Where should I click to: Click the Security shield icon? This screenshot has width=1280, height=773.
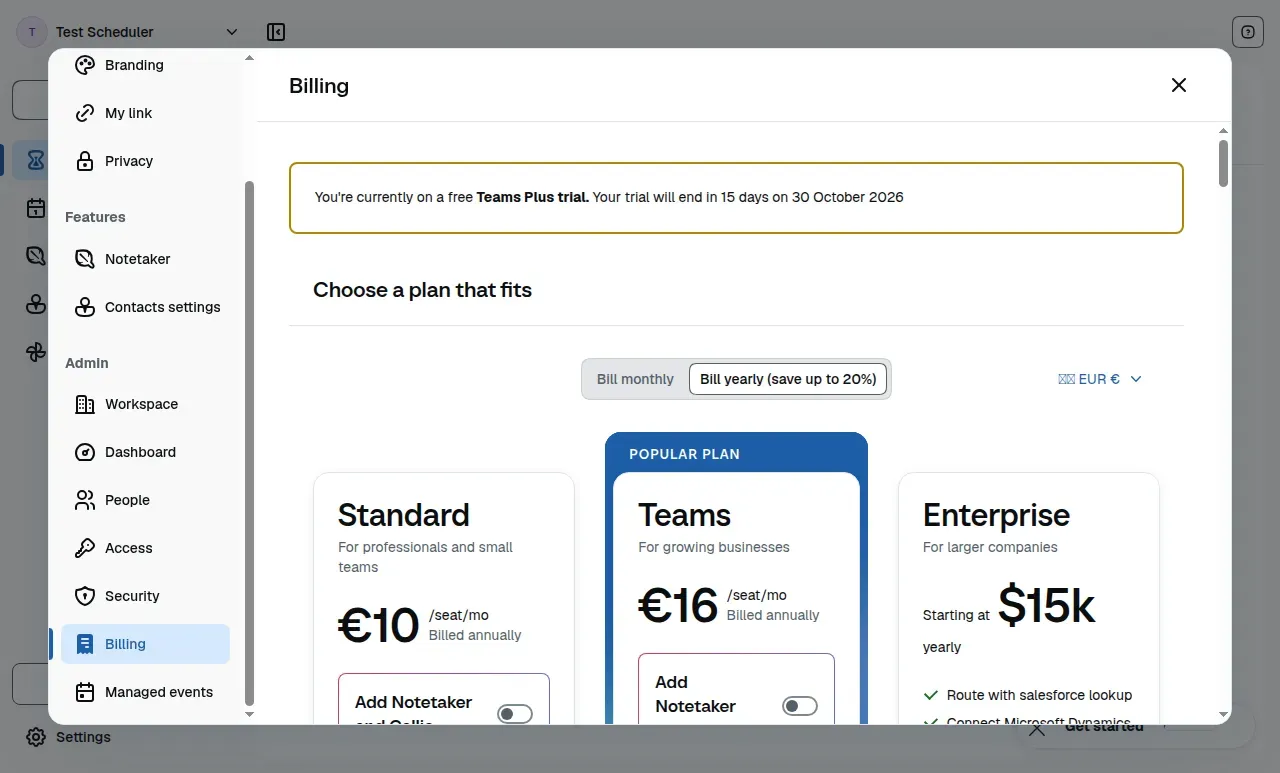[x=85, y=596]
